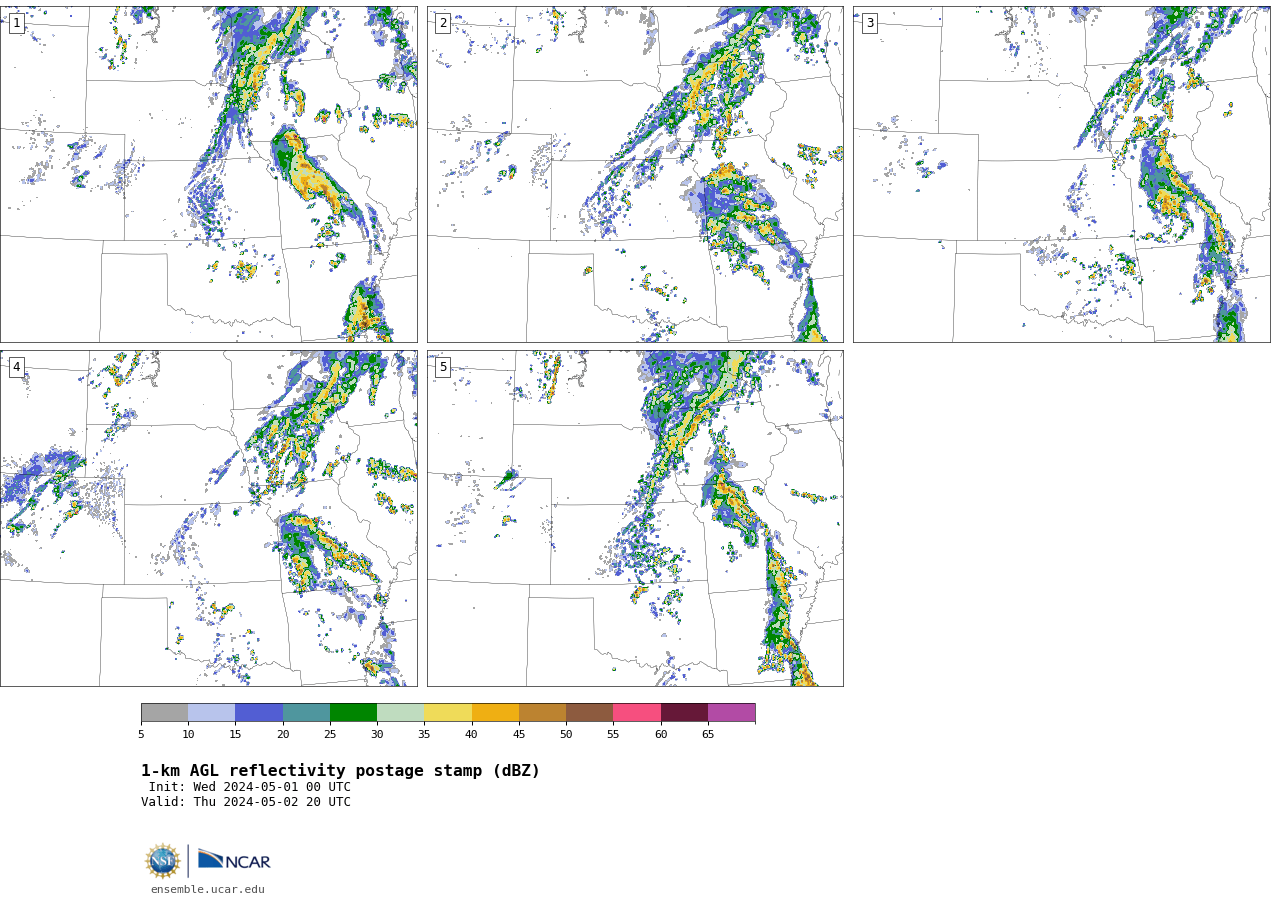Open ensemble member 5 reflectivity map

click(x=635, y=518)
